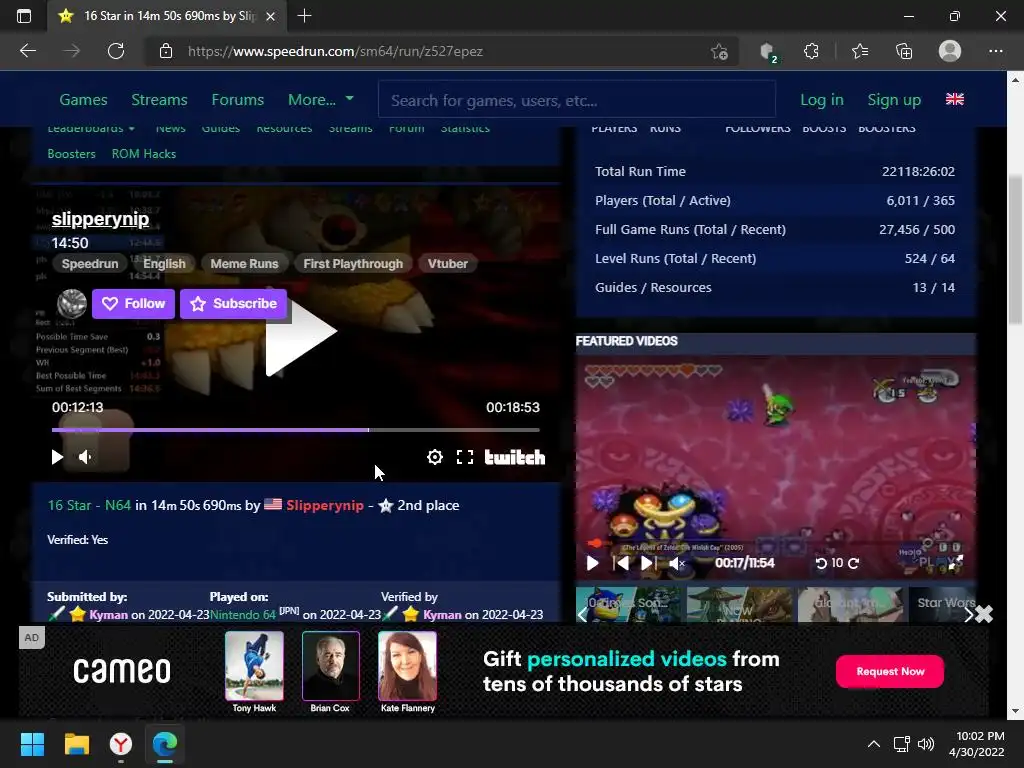Expand the More... dropdown

pyautogui.click(x=320, y=100)
